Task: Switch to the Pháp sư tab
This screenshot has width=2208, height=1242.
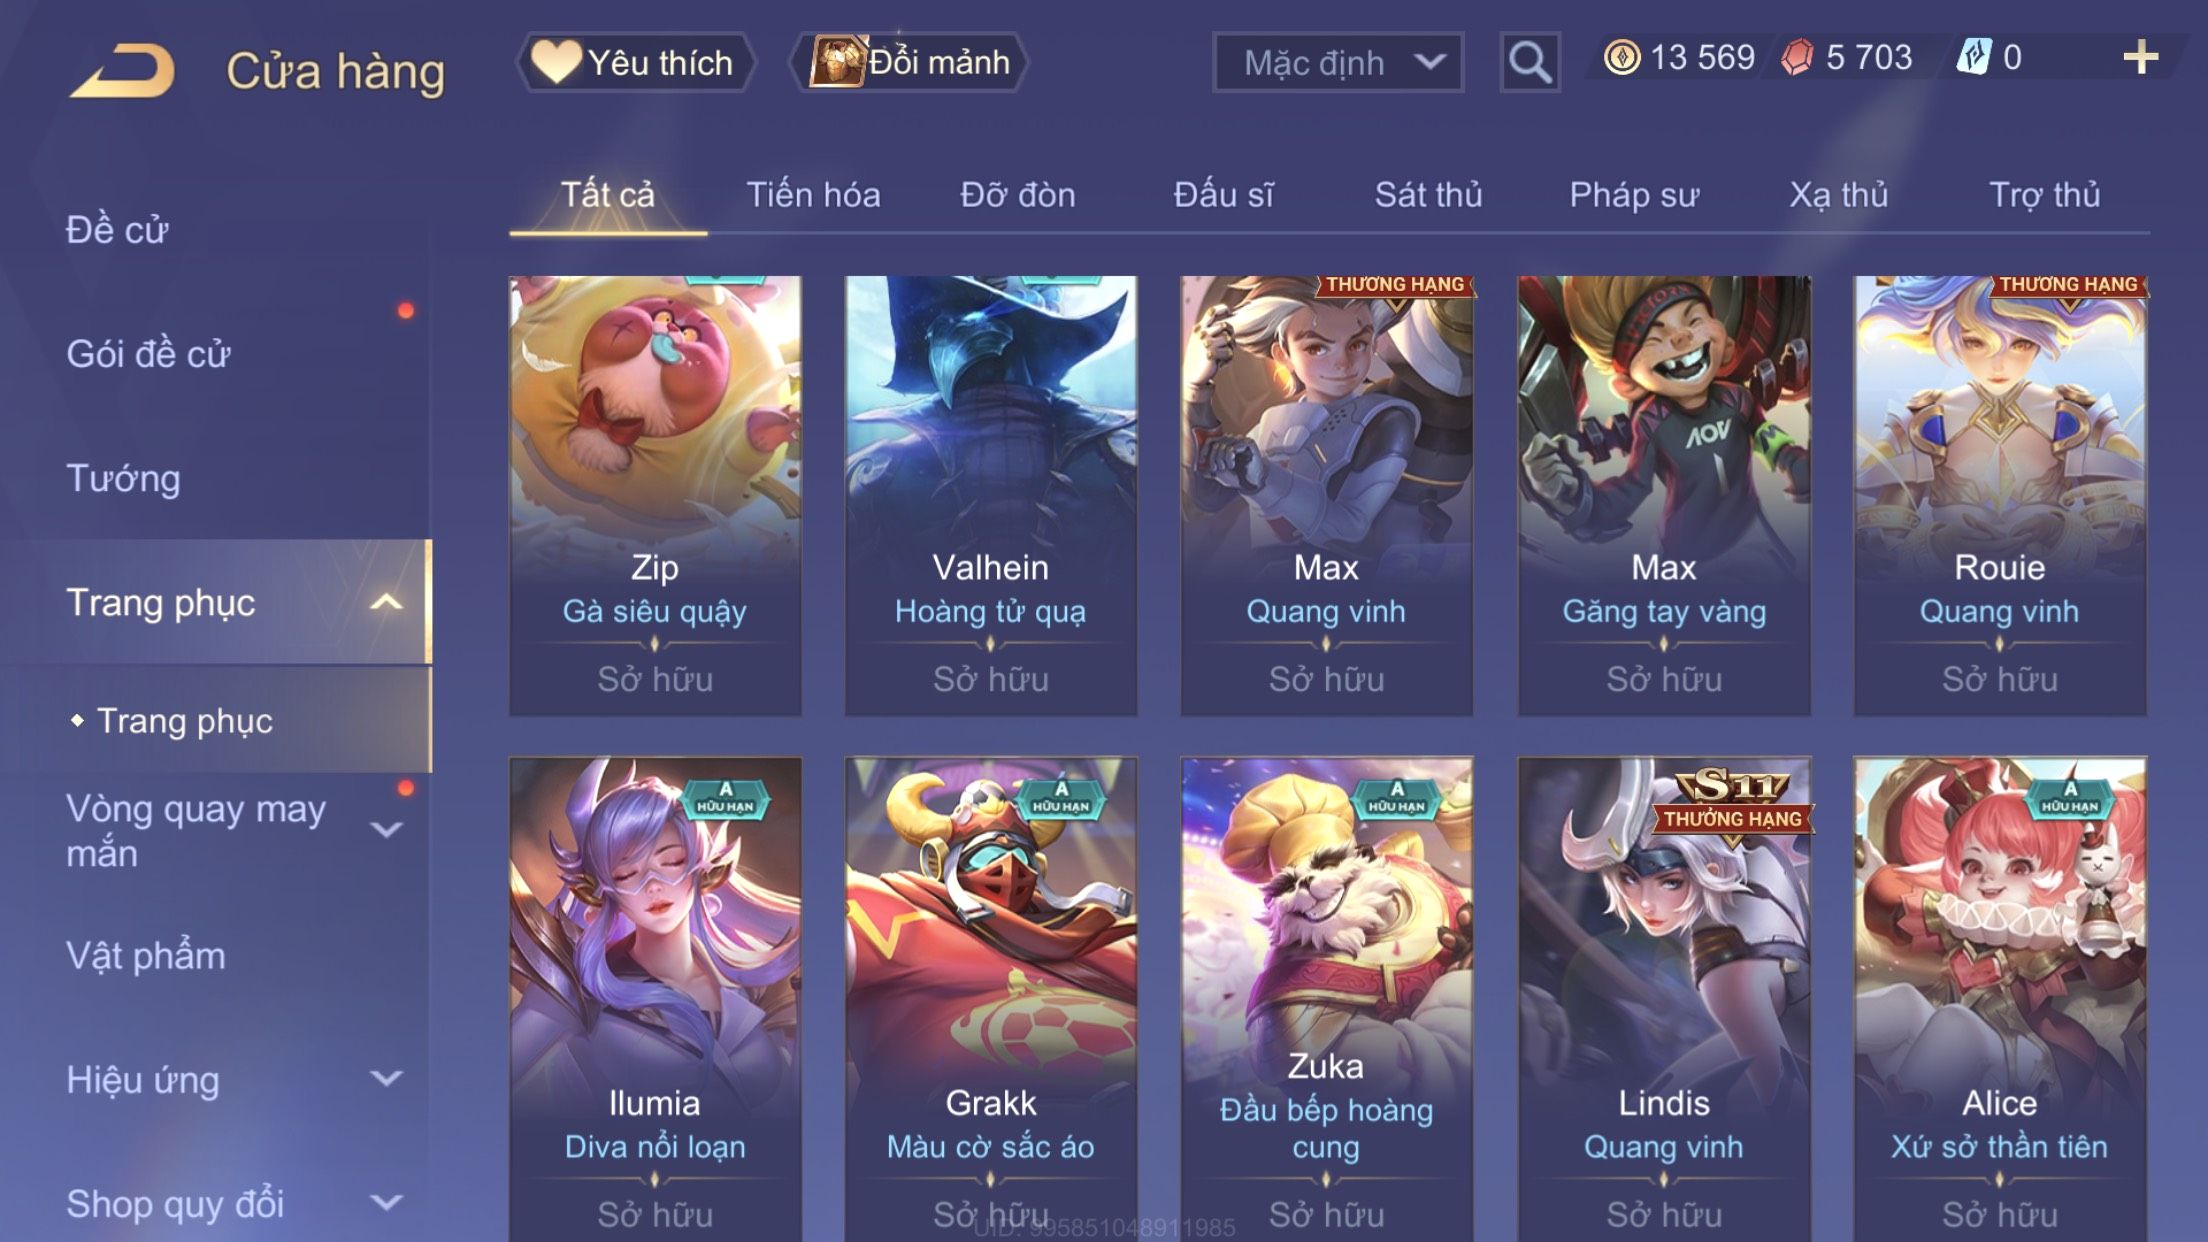Action: 1634,195
